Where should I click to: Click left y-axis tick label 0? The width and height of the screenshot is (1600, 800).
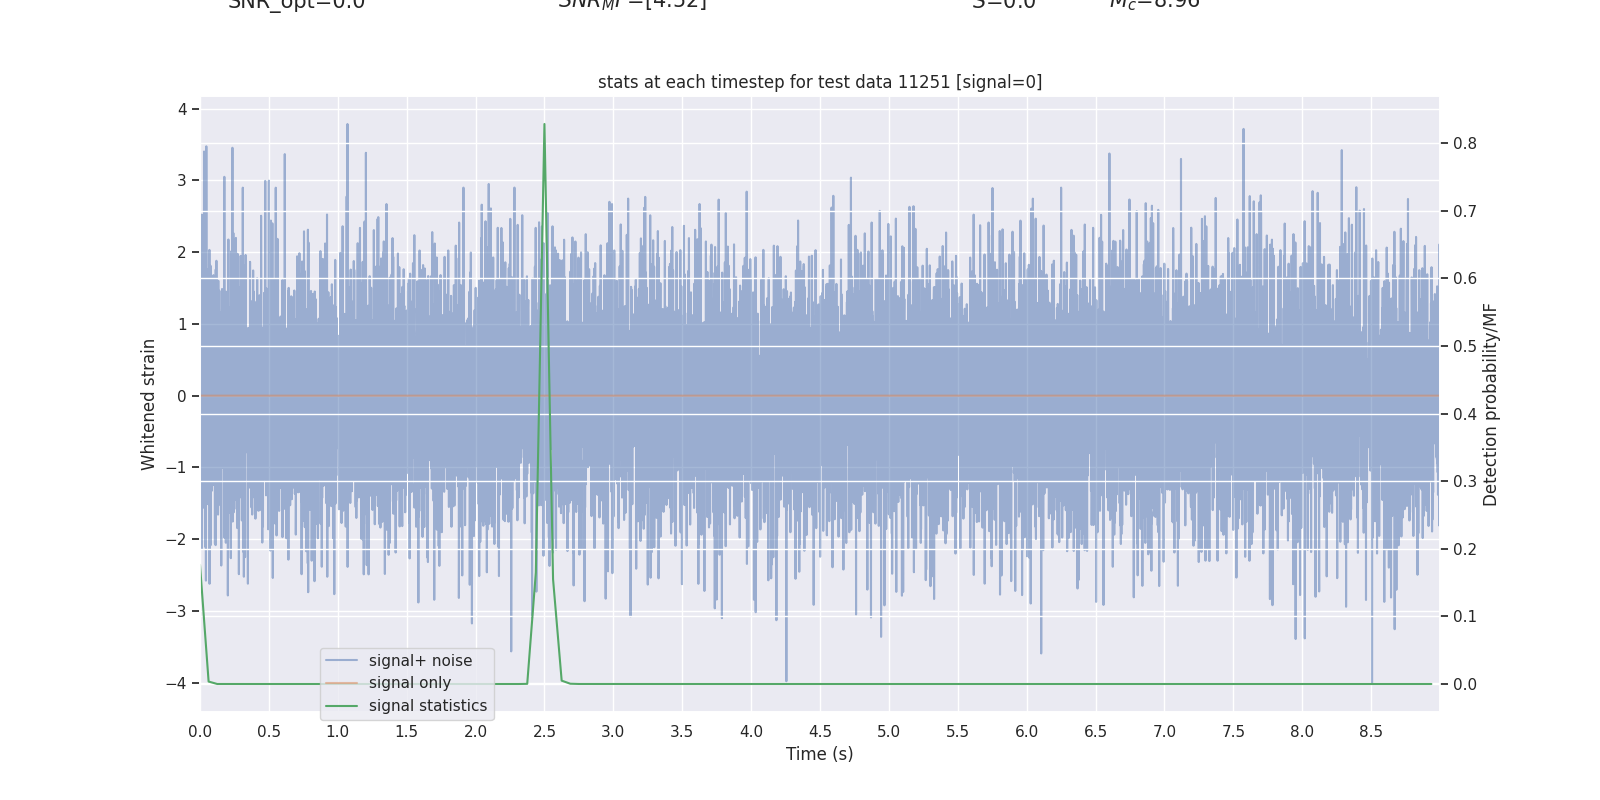click(x=182, y=396)
